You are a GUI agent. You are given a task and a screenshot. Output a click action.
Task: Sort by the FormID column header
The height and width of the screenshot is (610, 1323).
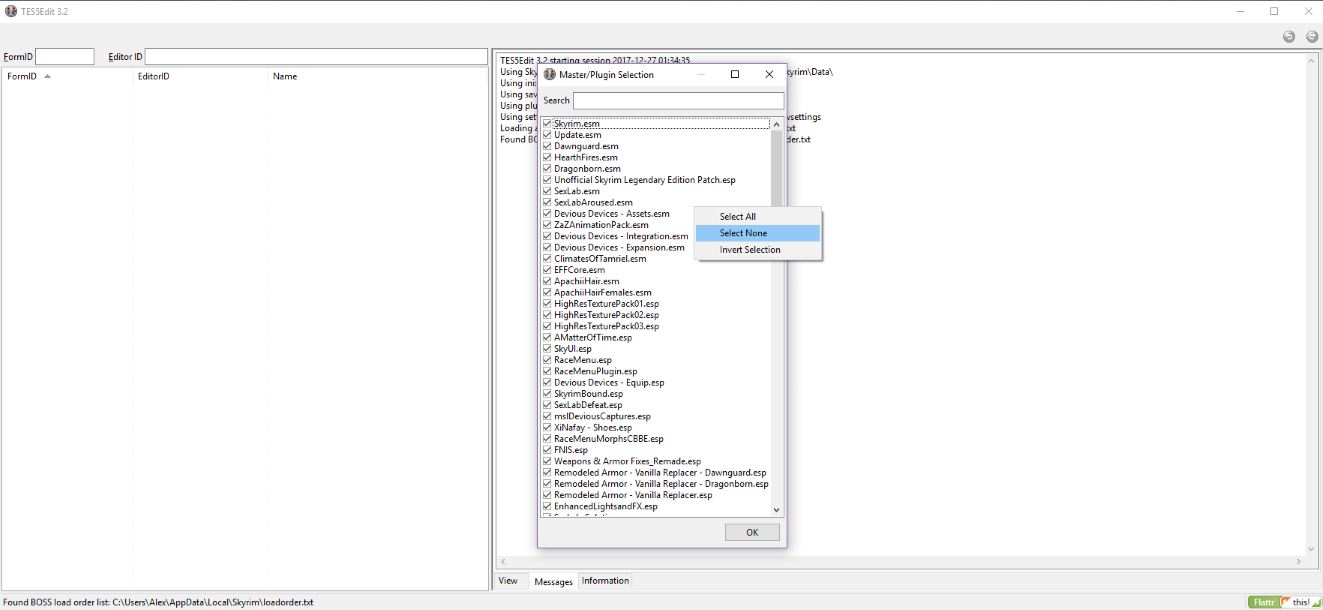tap(68, 76)
